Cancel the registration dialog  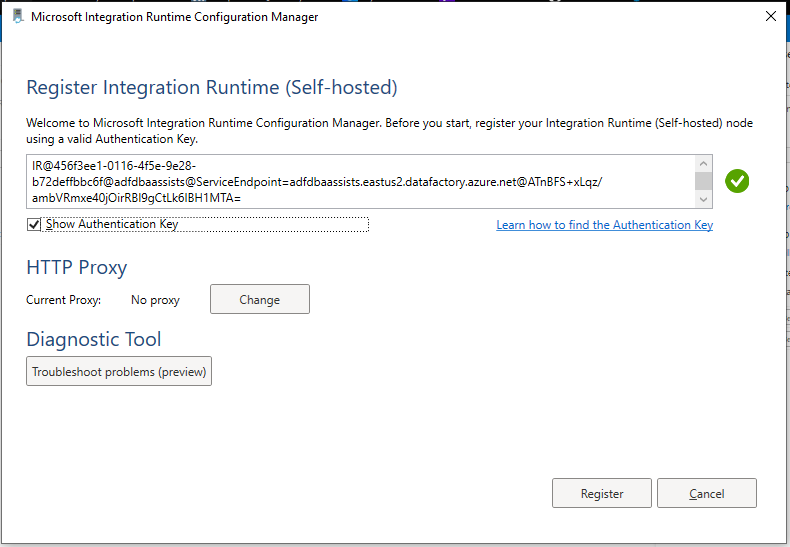706,493
